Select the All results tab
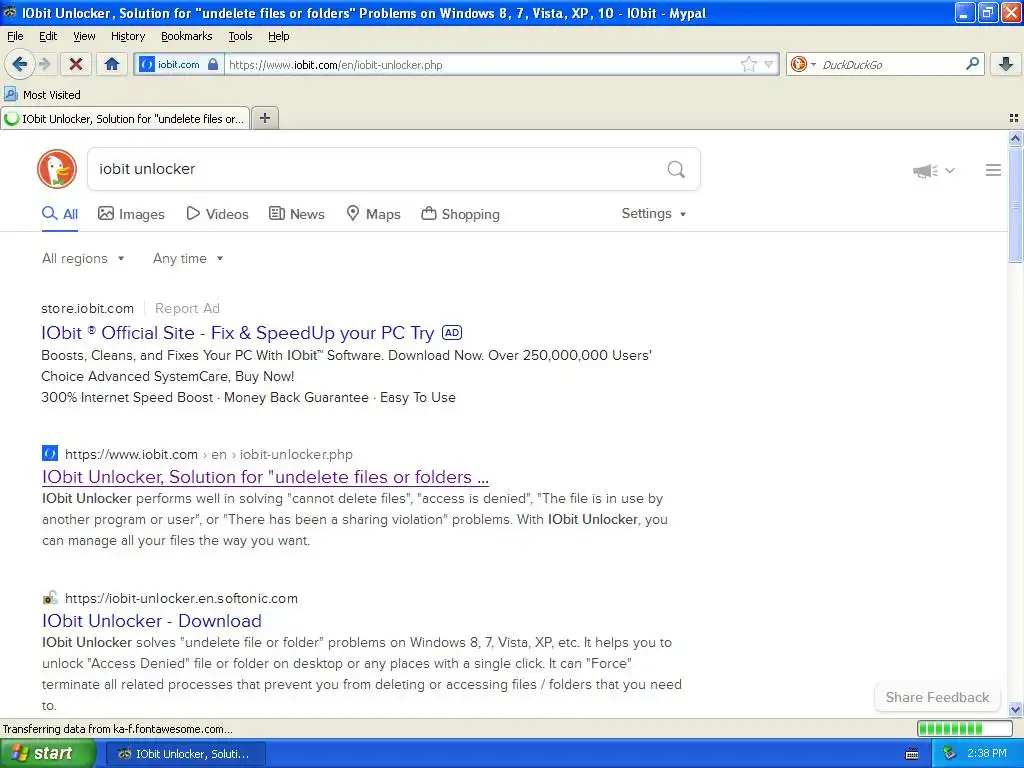Screen dimensions: 1024x768 click(60, 214)
